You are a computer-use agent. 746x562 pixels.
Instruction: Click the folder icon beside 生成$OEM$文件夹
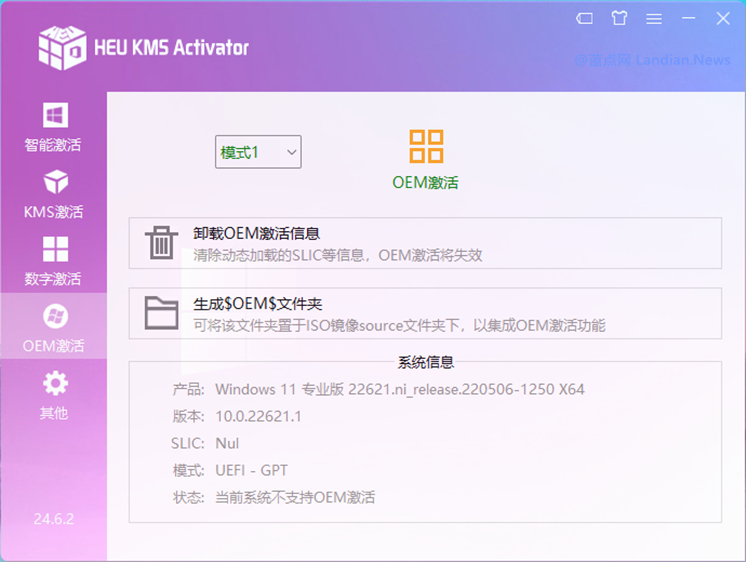coord(161,313)
